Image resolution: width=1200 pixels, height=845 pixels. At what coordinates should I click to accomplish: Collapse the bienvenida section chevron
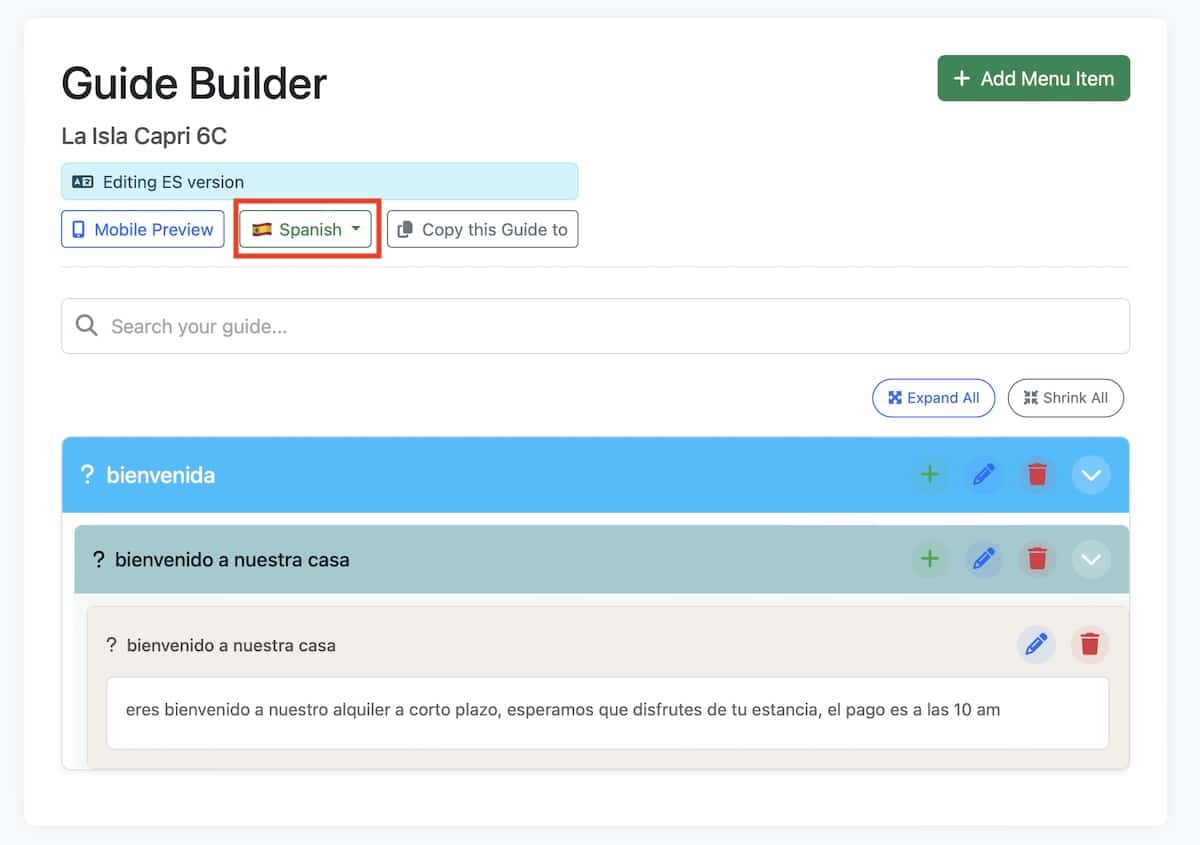tap(1090, 475)
